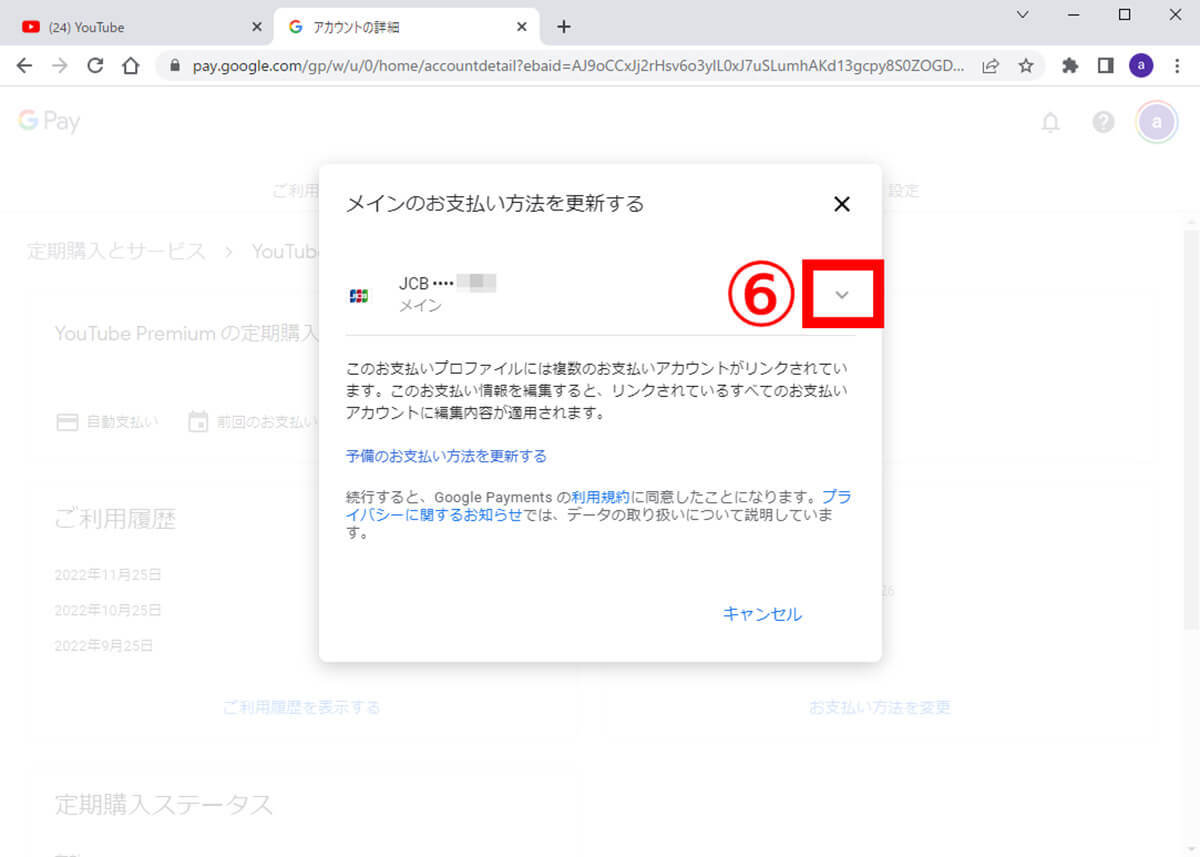Open Google account avatar on page
Screen dimensions: 1200x857
tap(1157, 122)
